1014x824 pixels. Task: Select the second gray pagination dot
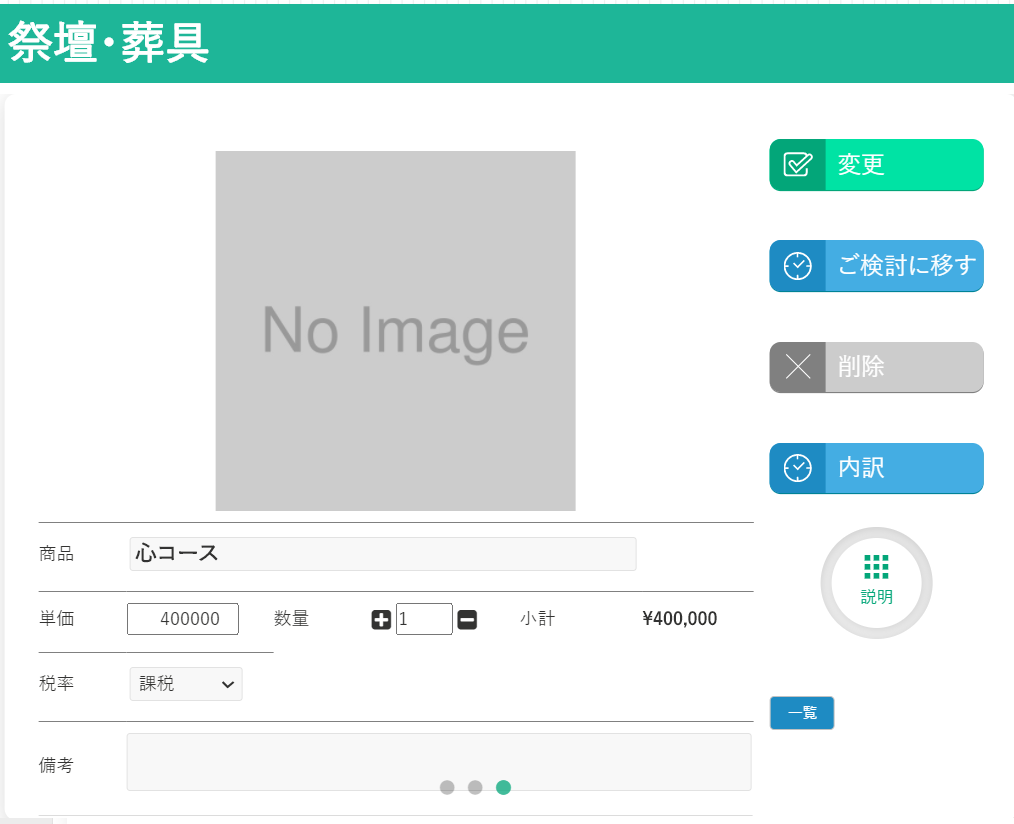pos(475,787)
